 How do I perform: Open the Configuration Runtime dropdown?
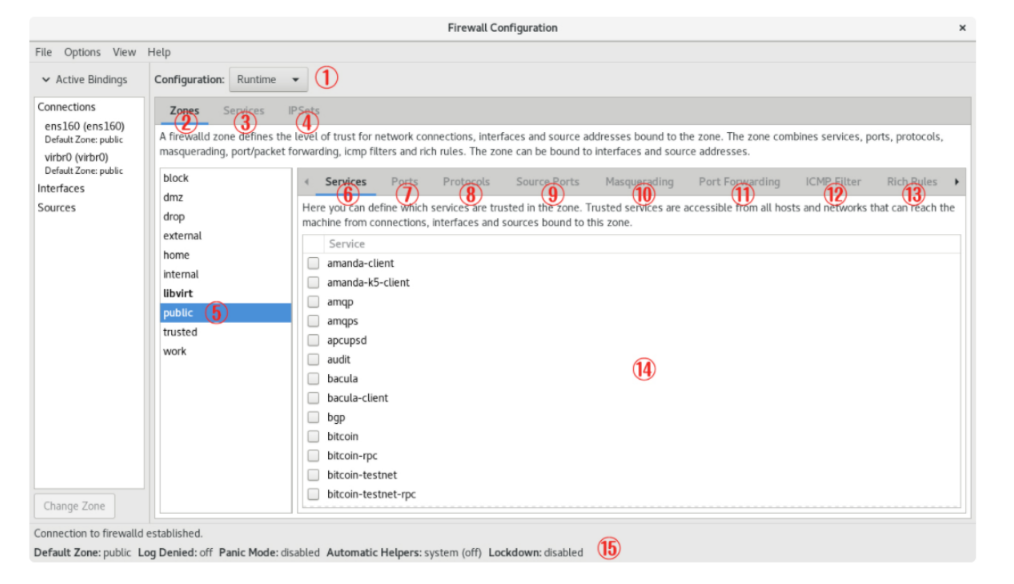point(268,80)
